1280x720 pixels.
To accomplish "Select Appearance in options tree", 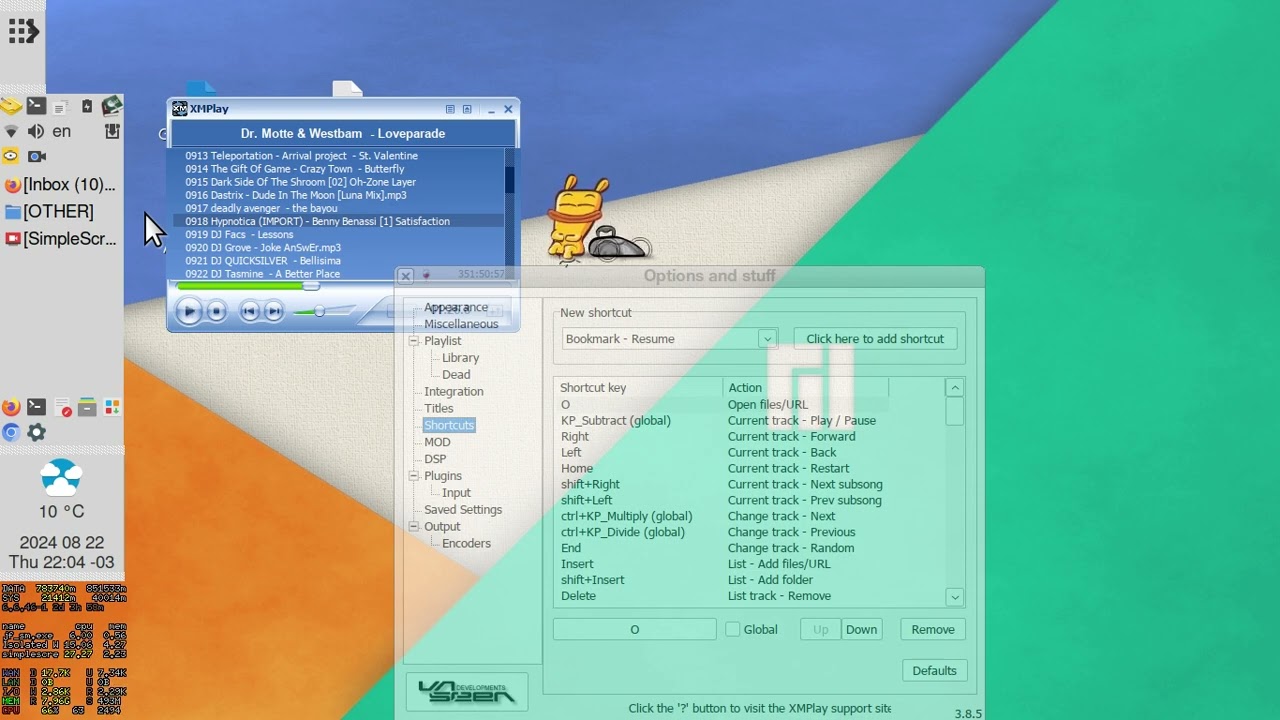I will point(456,307).
